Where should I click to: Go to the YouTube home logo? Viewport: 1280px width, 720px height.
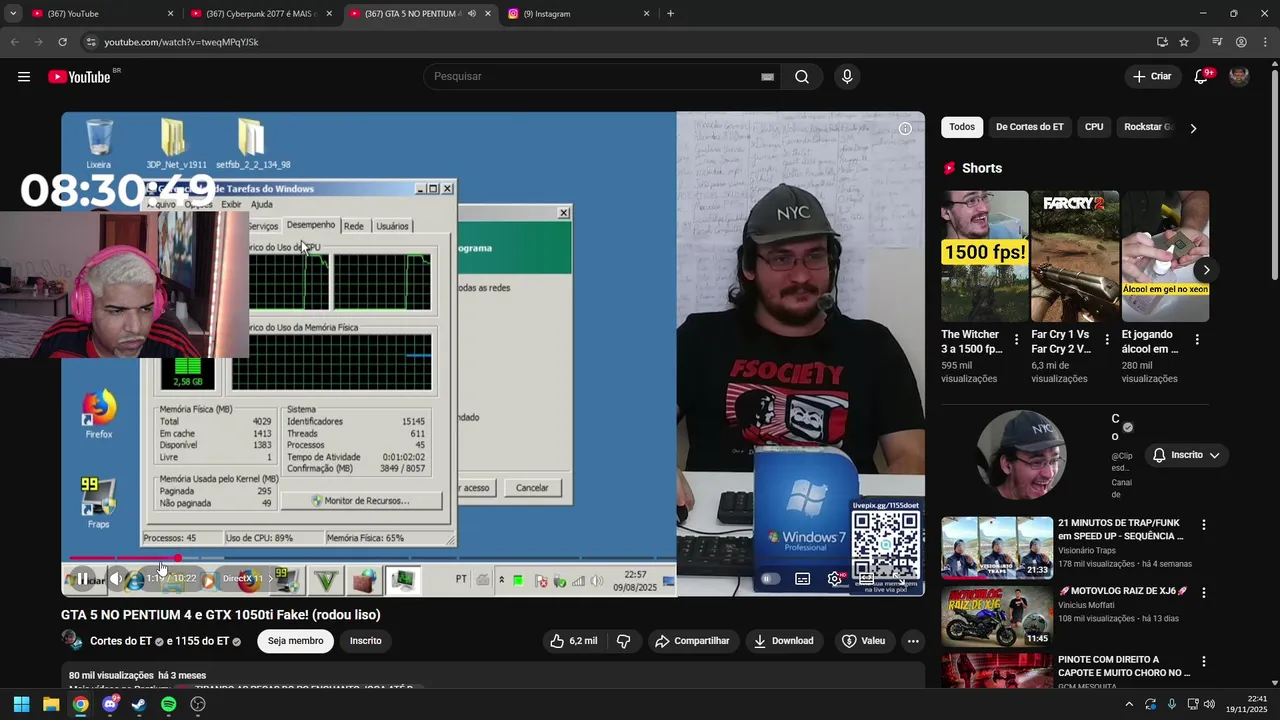pos(80,77)
